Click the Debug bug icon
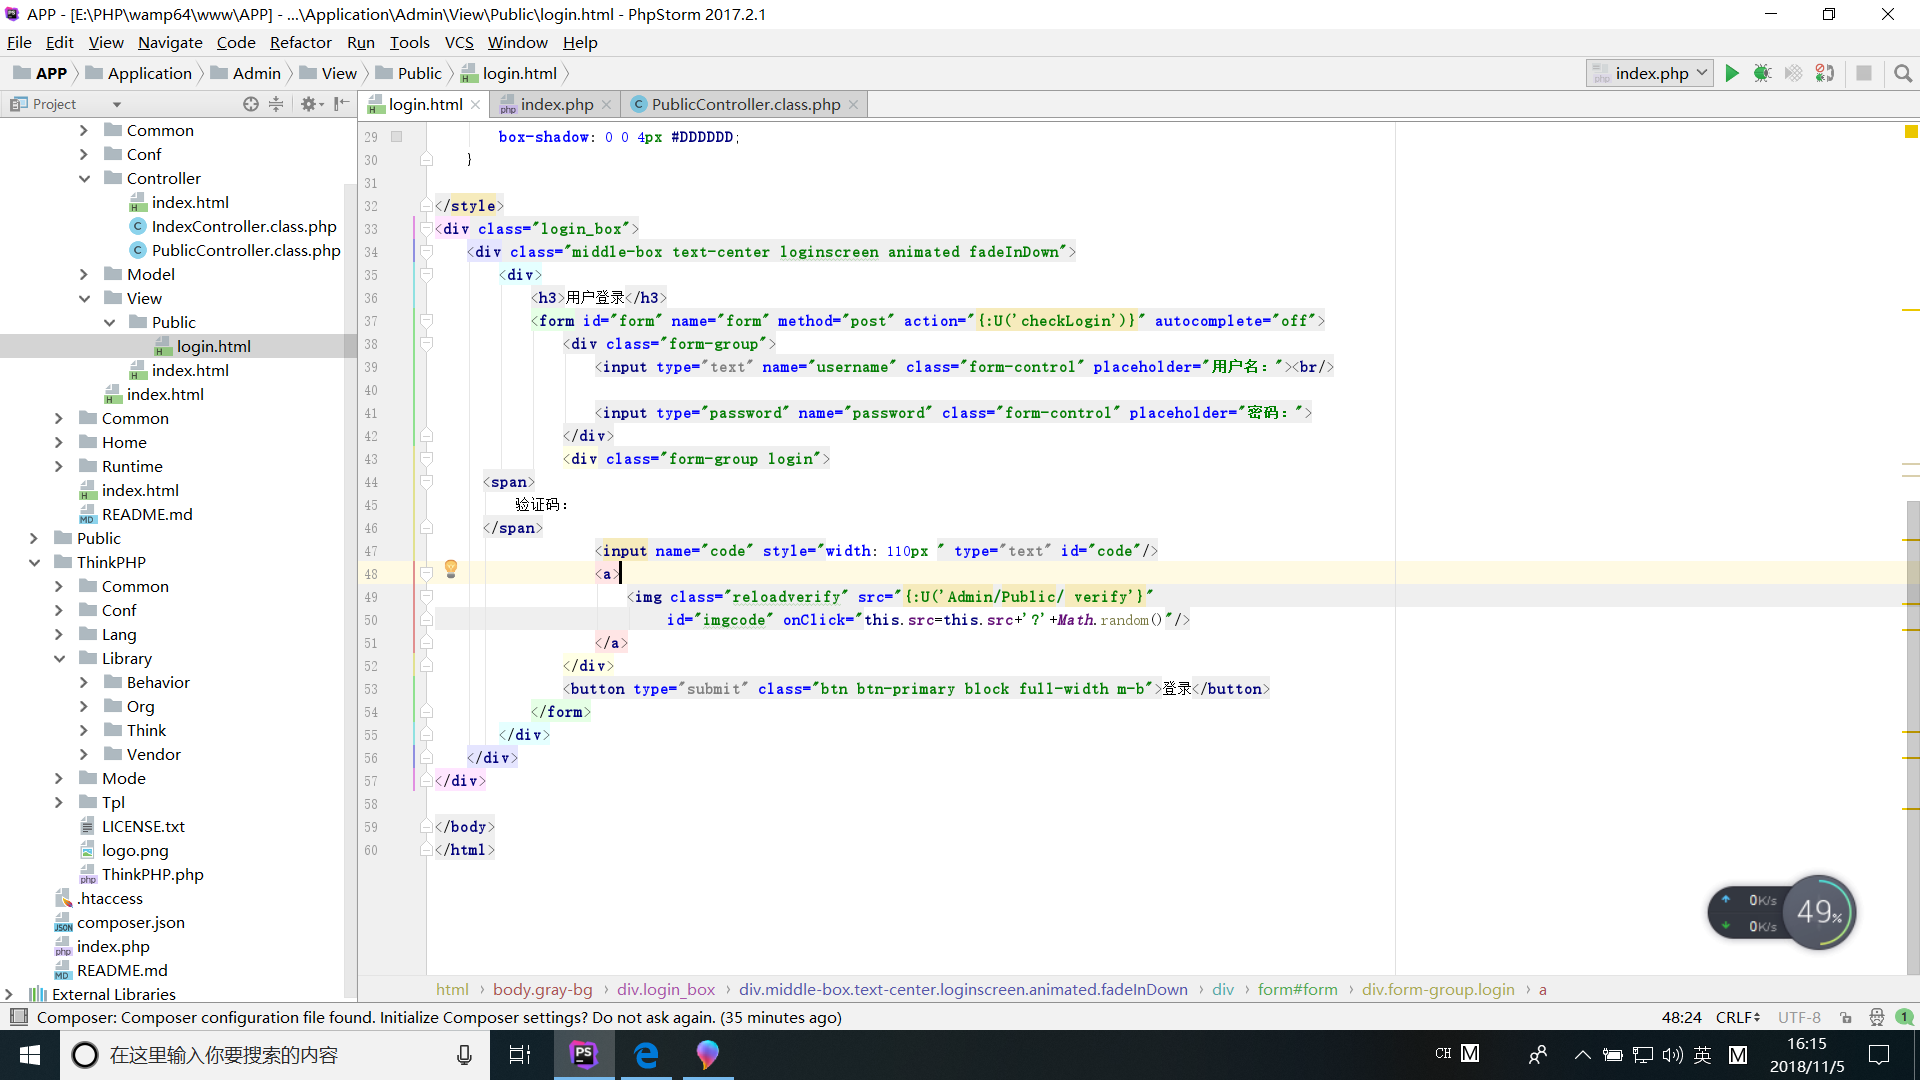1920x1080 pixels. [1763, 73]
